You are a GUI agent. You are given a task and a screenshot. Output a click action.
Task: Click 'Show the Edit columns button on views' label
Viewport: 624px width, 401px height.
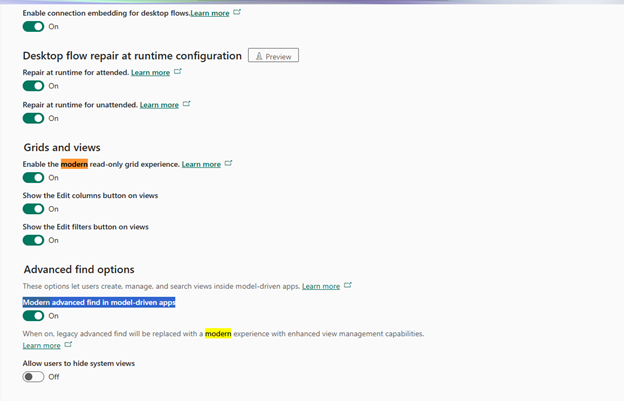tap(90, 196)
